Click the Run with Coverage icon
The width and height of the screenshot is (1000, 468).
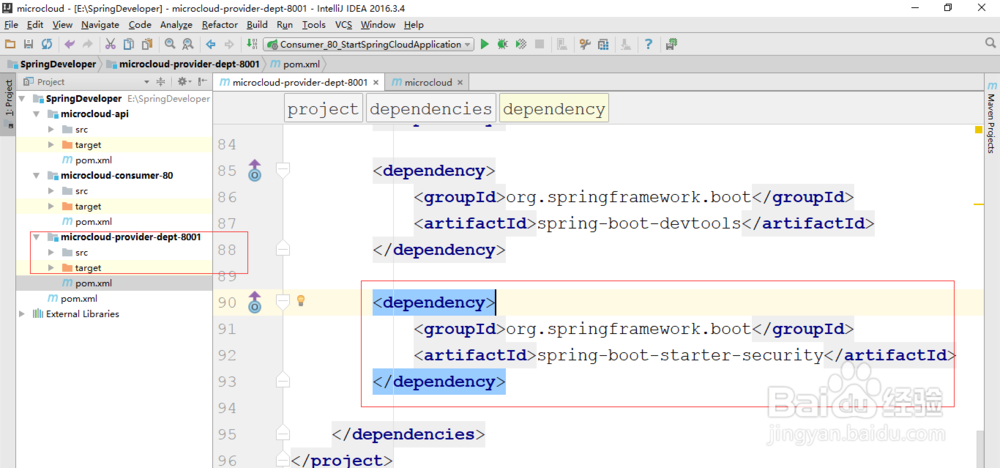point(521,44)
